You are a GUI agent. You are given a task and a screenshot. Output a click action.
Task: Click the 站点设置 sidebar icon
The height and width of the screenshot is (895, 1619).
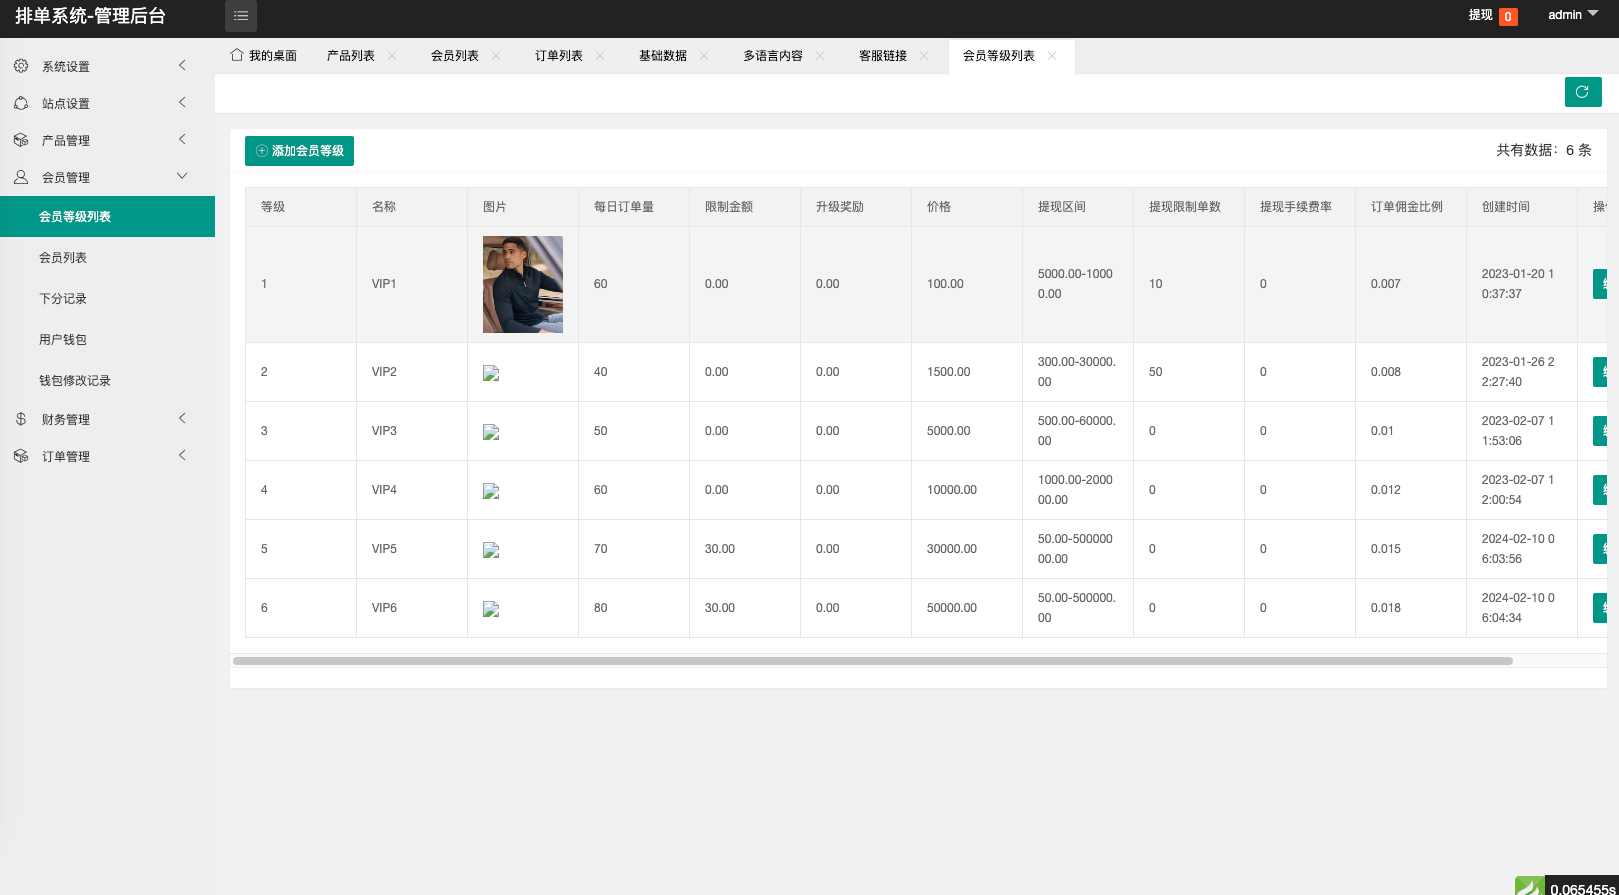(21, 103)
